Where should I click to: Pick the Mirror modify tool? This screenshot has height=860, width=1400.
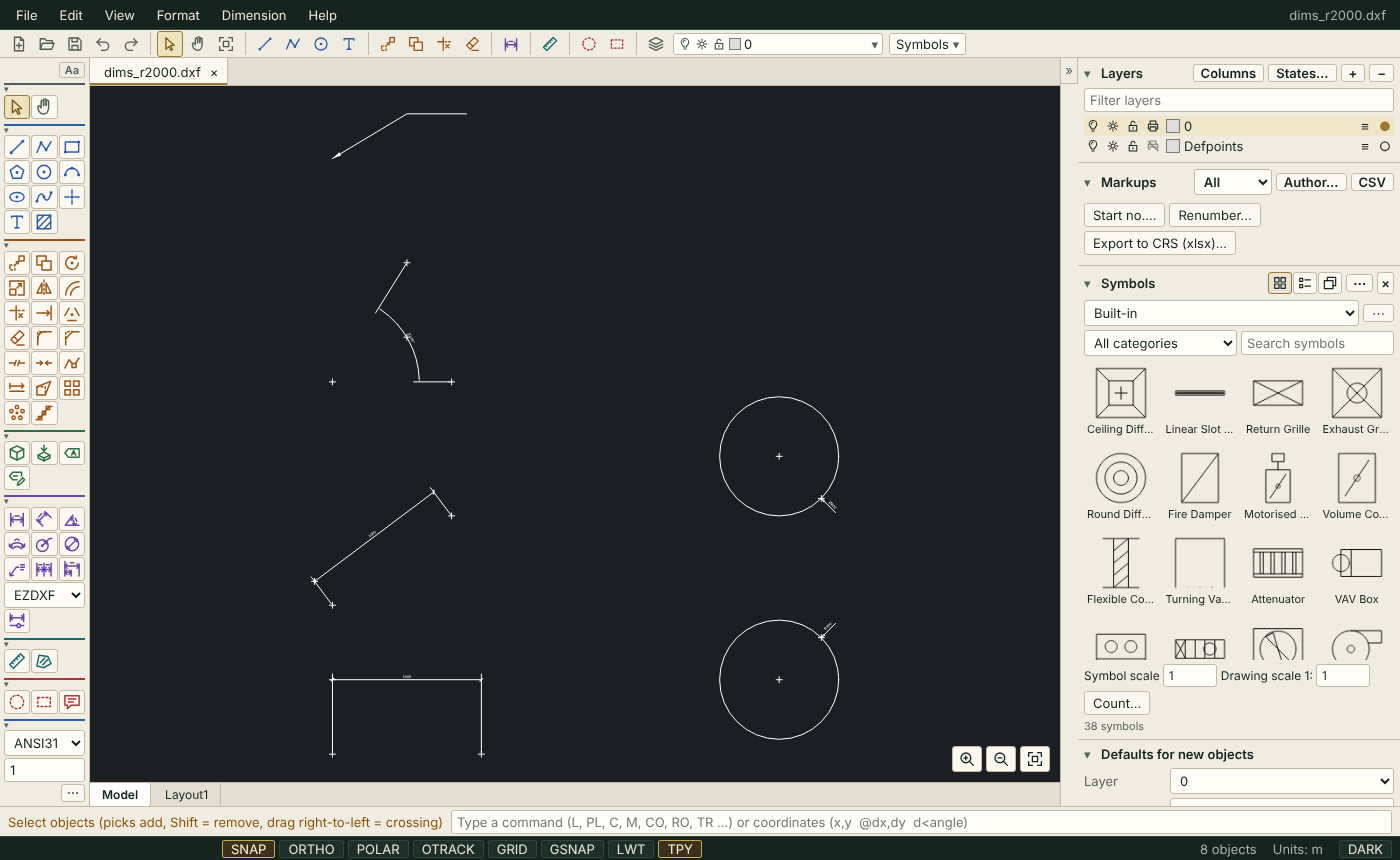[x=44, y=288]
